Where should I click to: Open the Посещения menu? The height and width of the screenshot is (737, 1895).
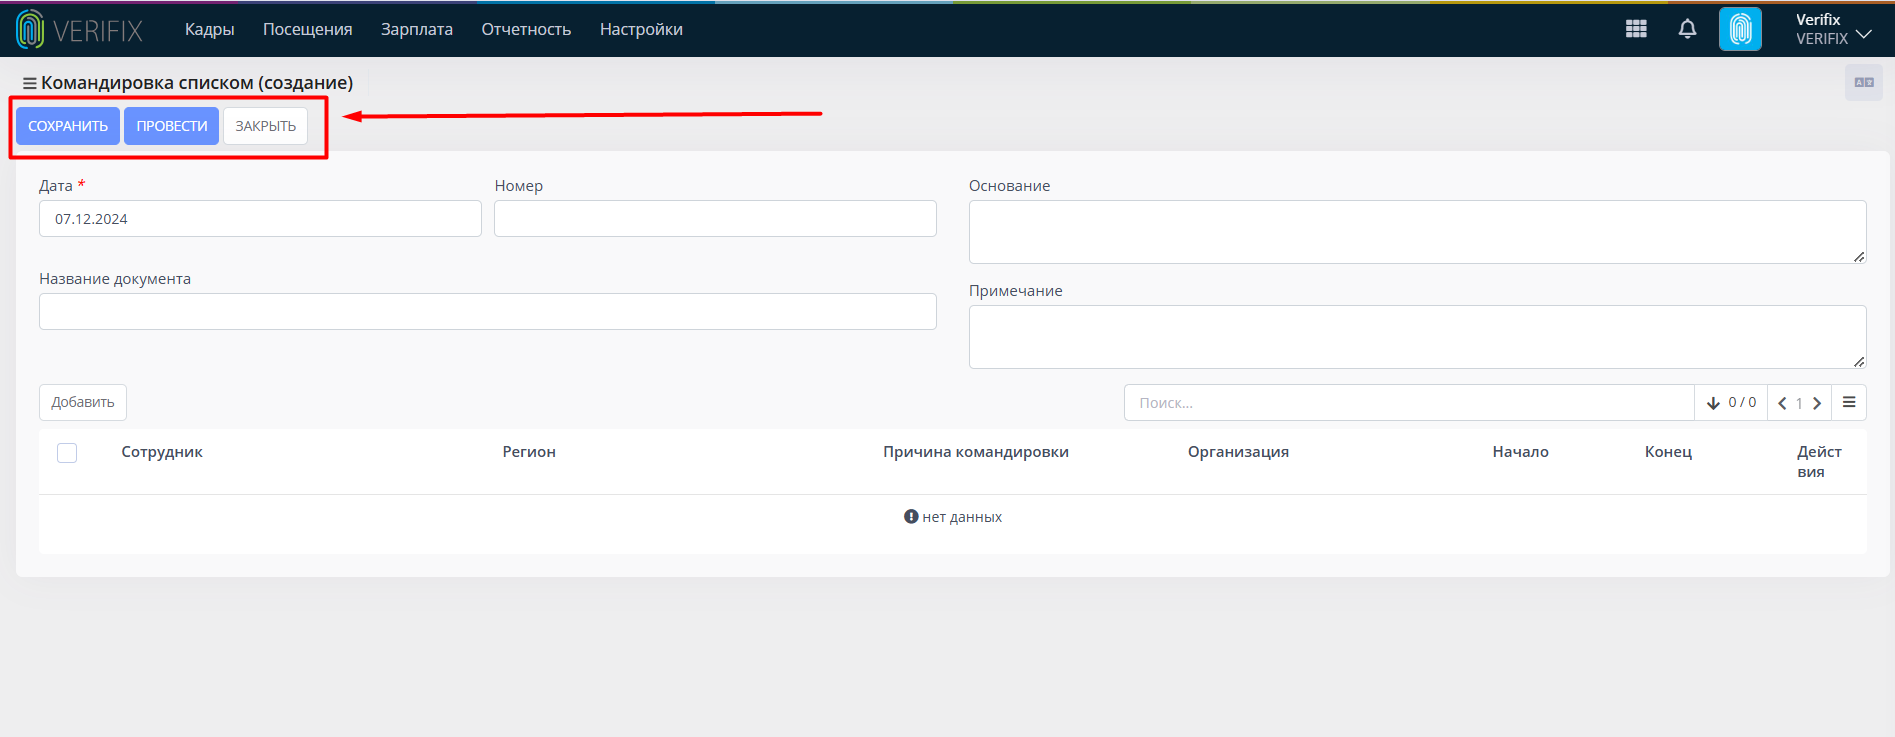308,29
